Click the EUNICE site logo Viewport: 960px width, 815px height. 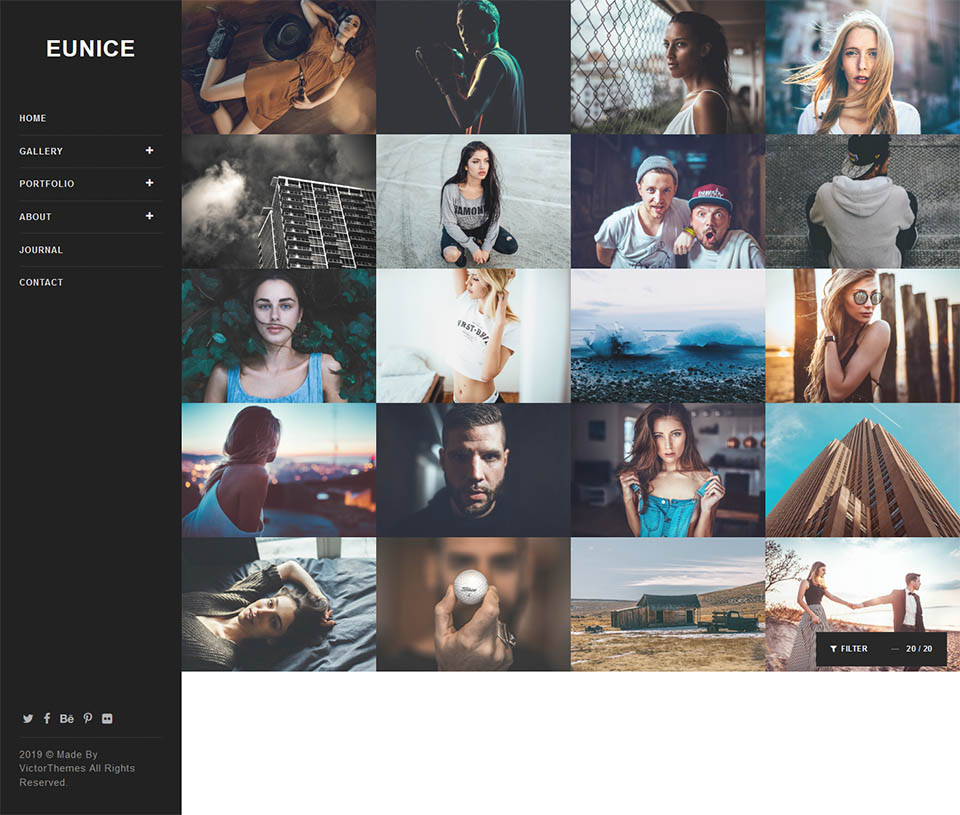tap(90, 49)
